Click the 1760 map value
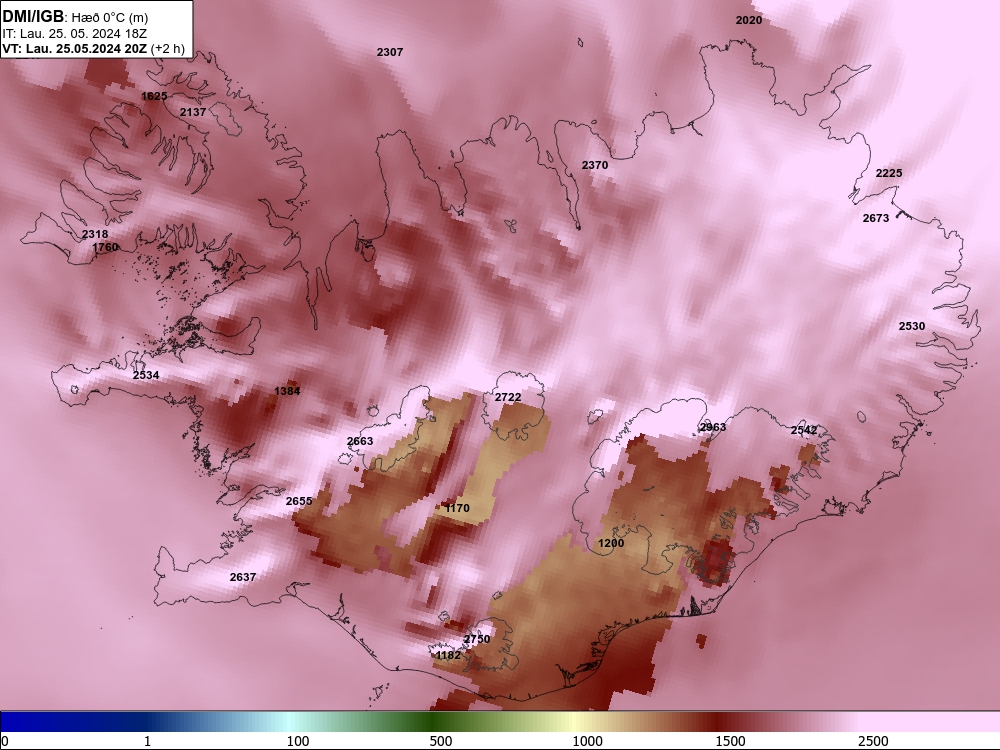Image resolution: width=1000 pixels, height=750 pixels. coord(105,247)
